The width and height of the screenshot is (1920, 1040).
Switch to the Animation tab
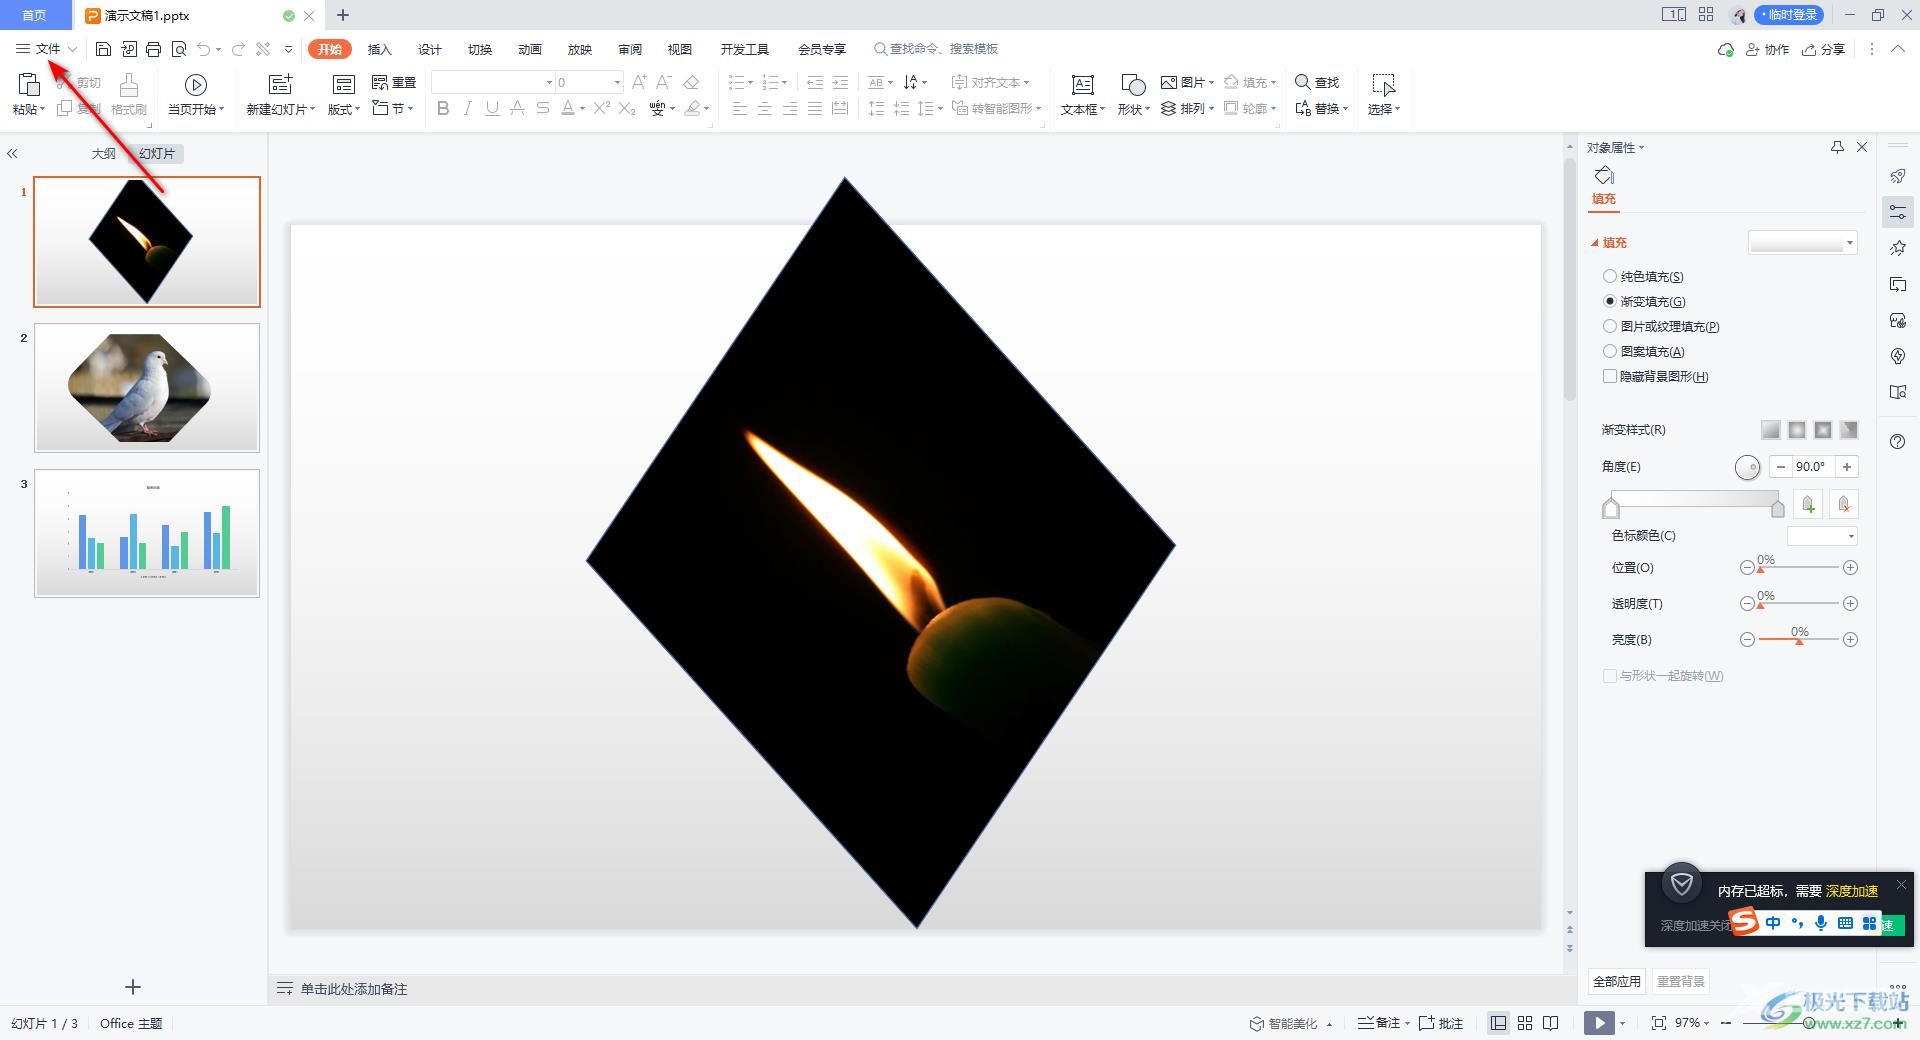point(530,49)
